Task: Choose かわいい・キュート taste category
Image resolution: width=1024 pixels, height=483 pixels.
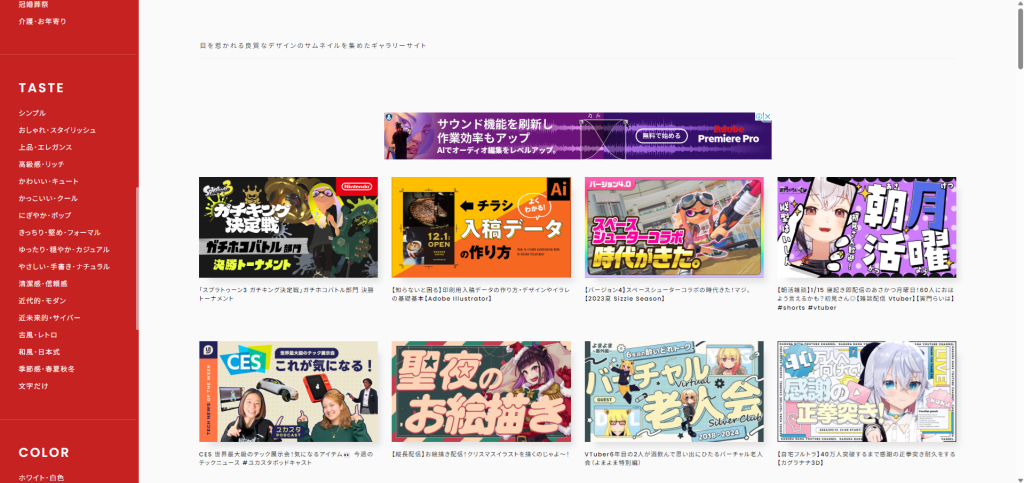Action: click(x=48, y=181)
